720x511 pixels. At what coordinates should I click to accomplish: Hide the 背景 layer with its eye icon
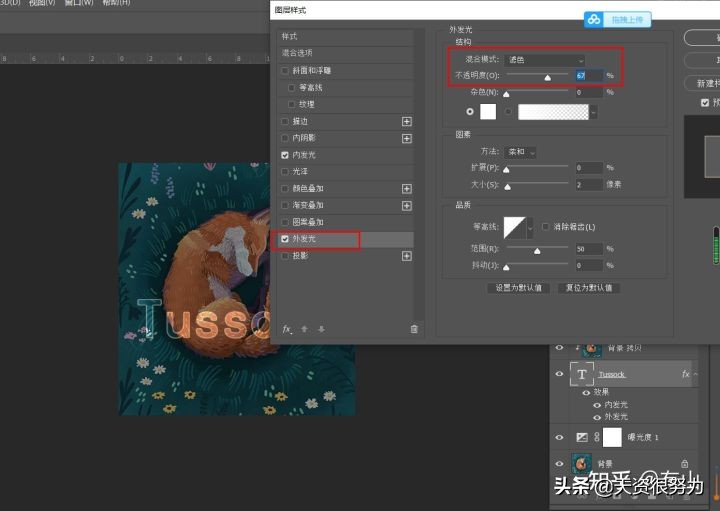coord(559,464)
